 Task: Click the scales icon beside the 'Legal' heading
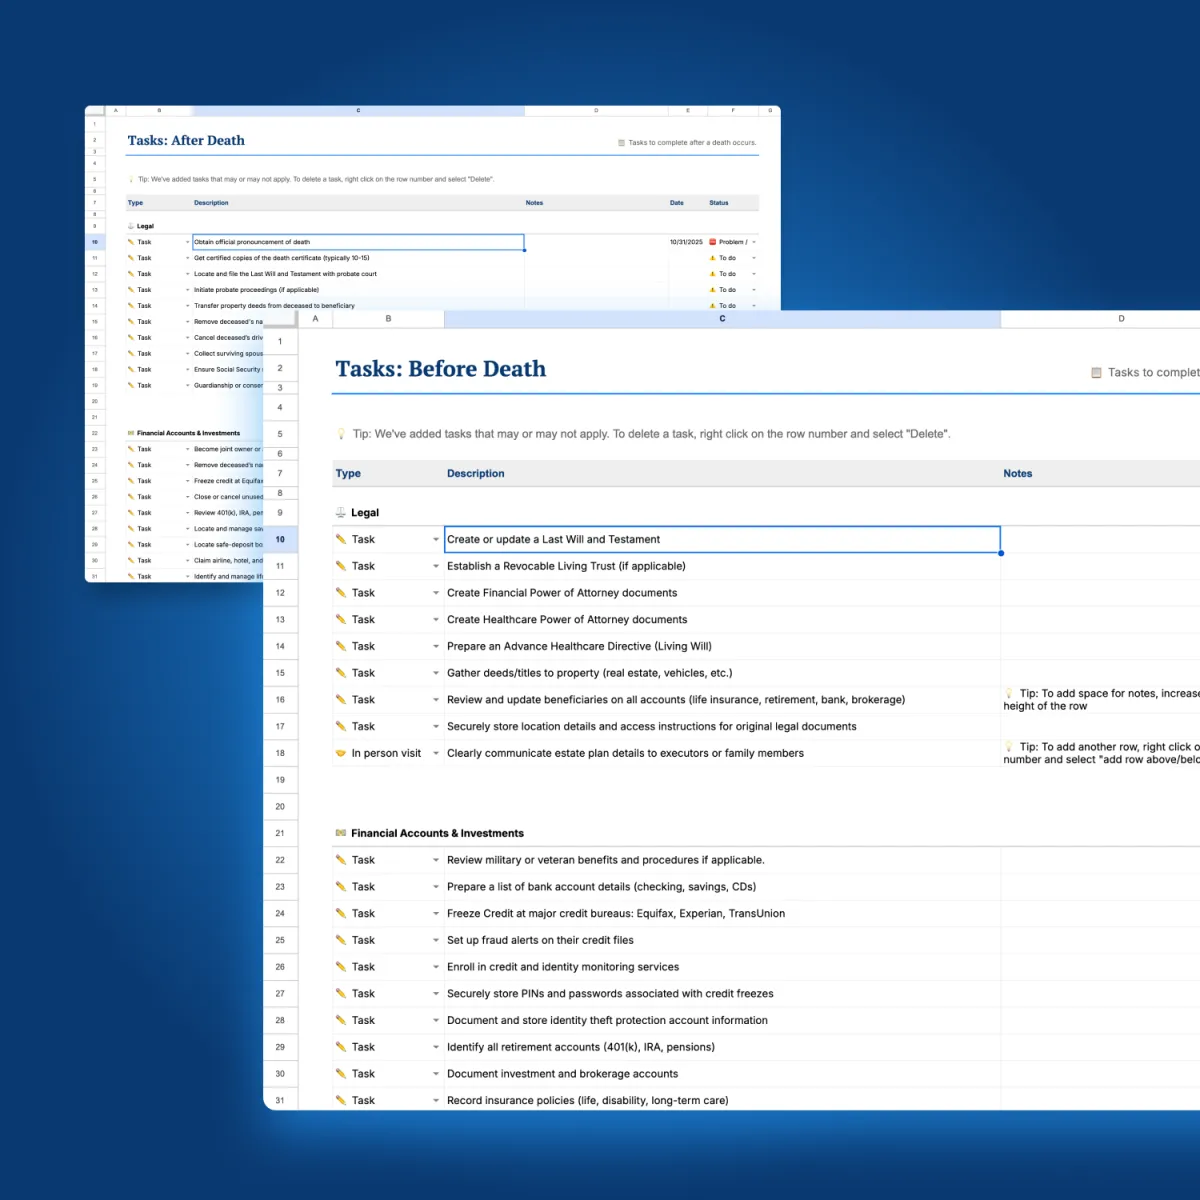[x=341, y=512]
